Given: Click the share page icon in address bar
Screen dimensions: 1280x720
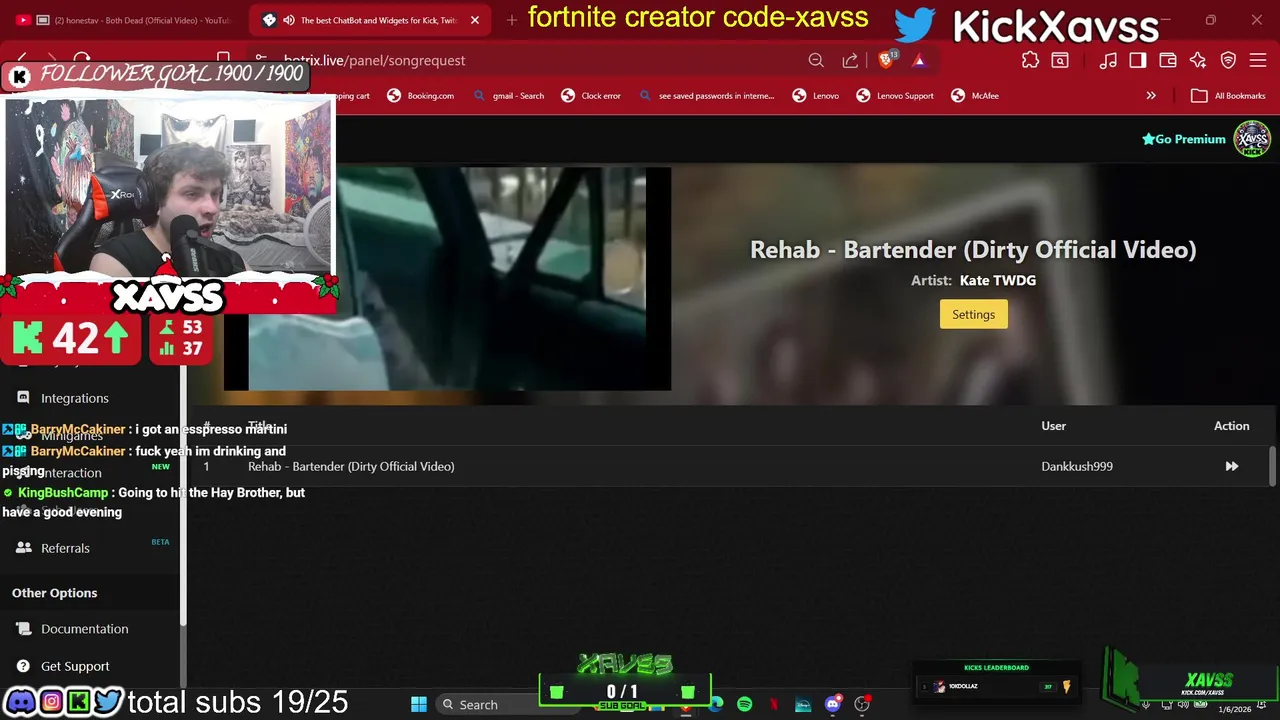Looking at the screenshot, I should (x=850, y=60).
